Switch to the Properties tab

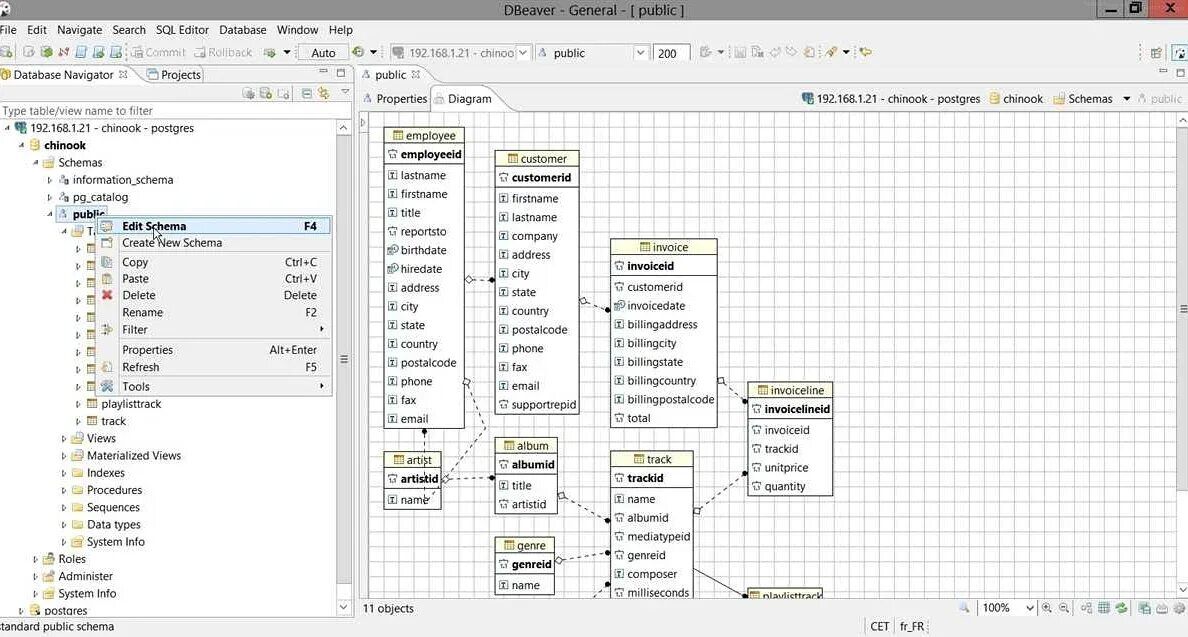click(x=394, y=98)
